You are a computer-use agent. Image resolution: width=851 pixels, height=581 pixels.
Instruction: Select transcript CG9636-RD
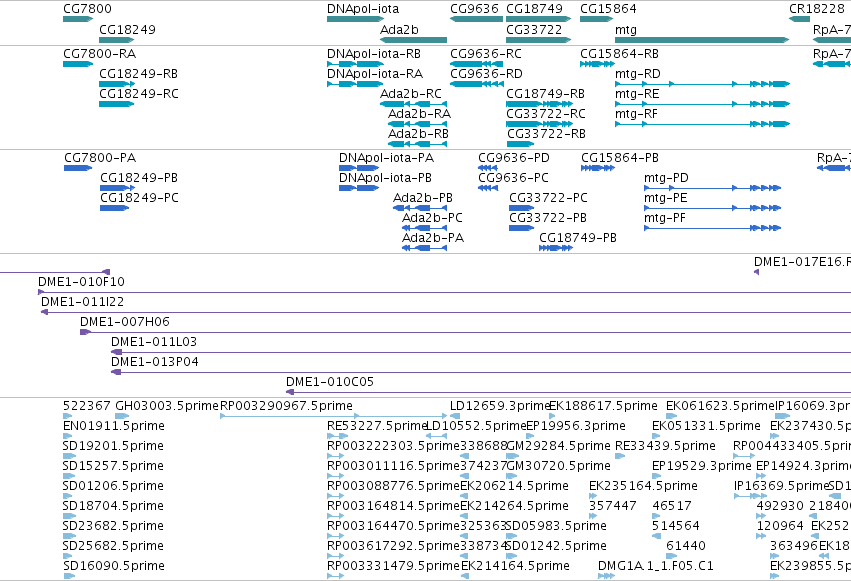click(486, 74)
